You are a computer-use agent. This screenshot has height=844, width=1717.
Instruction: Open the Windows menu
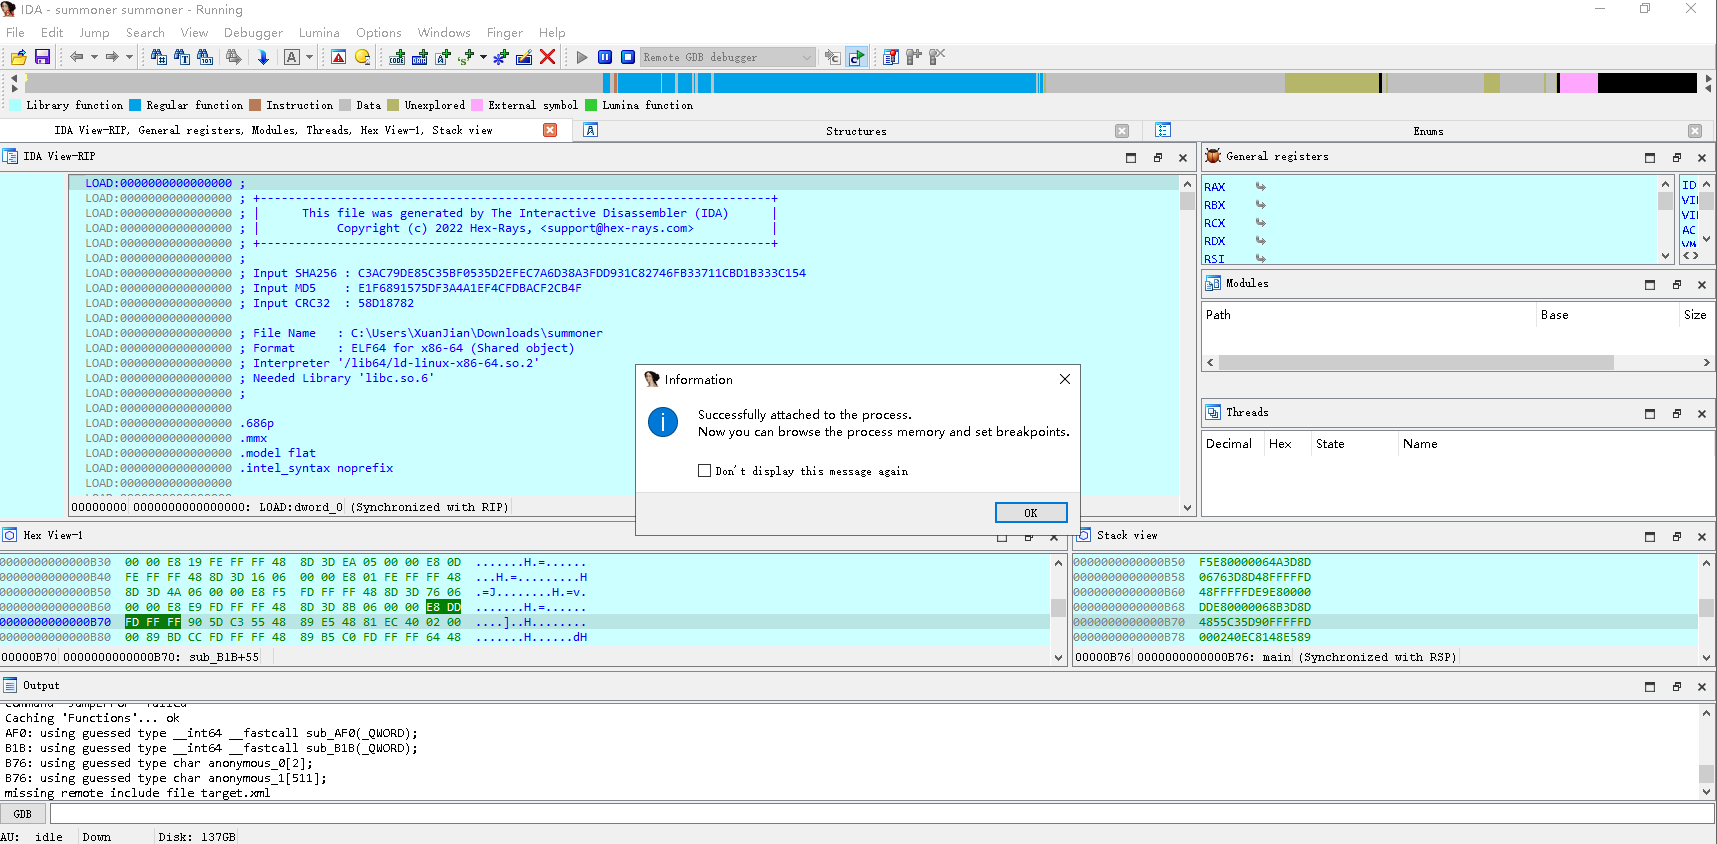point(444,33)
